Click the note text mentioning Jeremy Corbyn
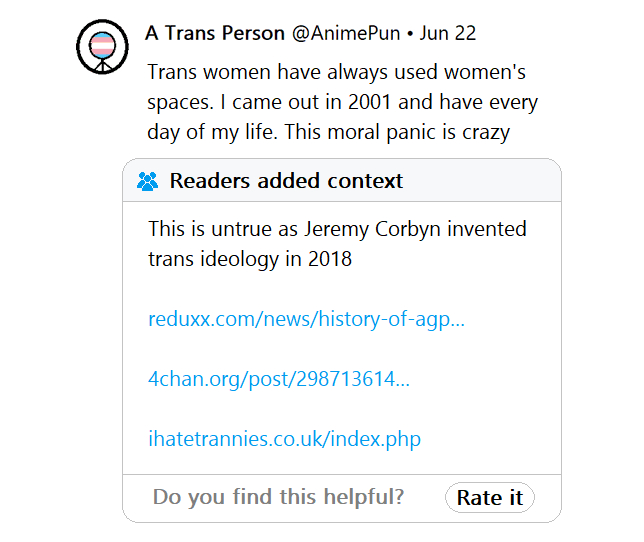 [337, 229]
